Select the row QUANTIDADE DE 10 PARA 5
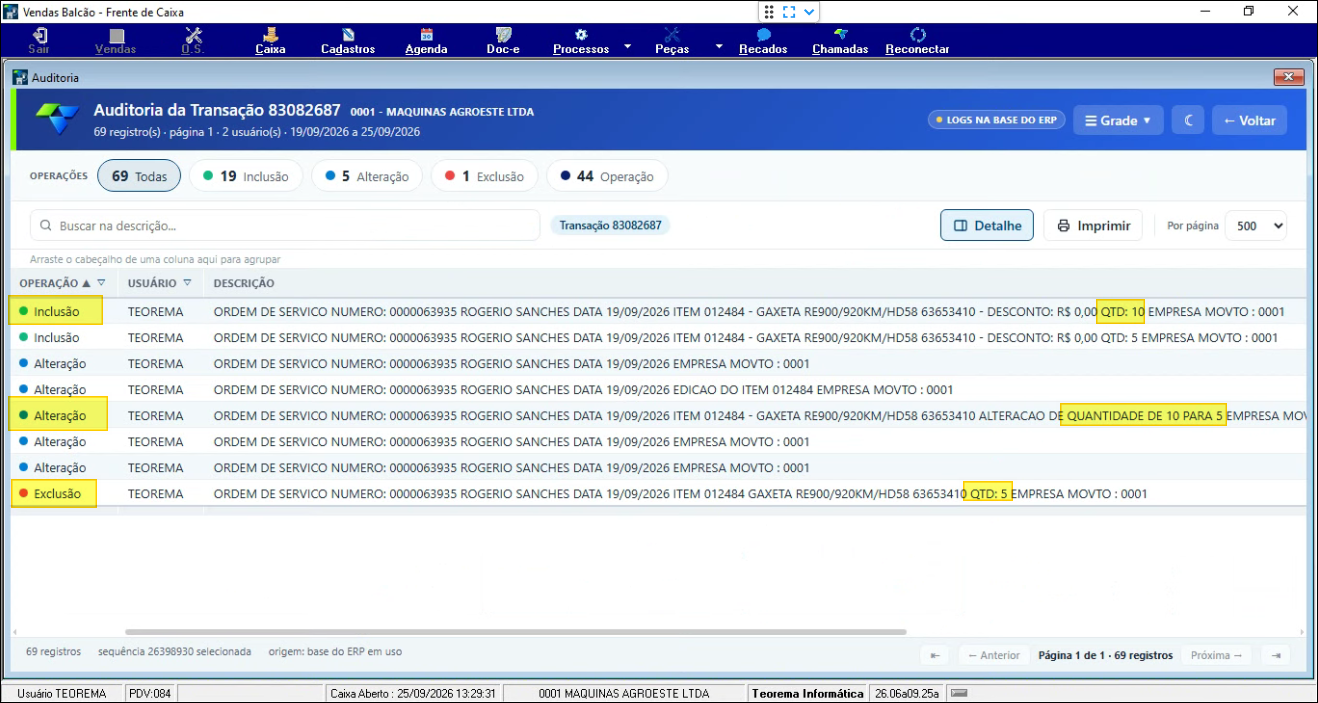The image size is (1318, 703). [x=658, y=416]
